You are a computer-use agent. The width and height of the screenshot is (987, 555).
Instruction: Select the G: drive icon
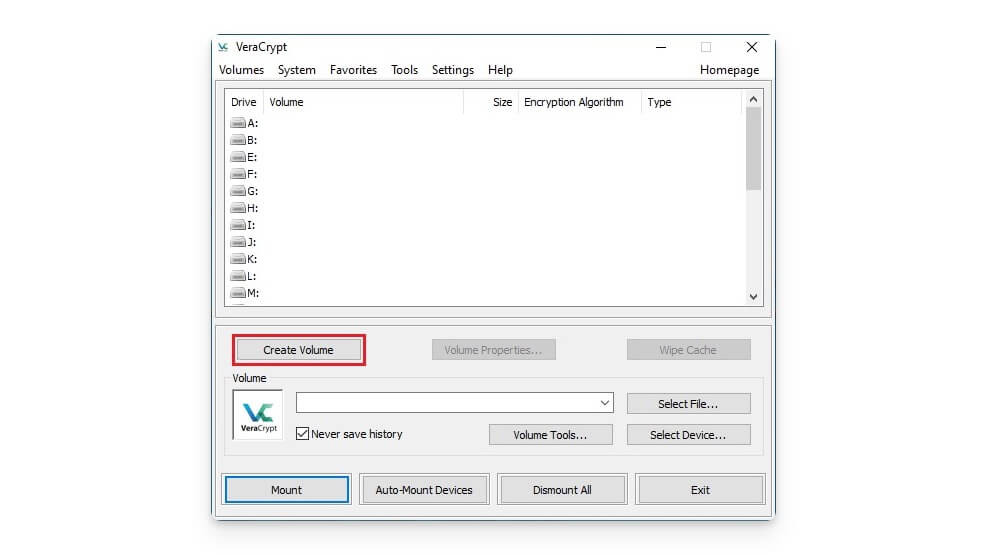pyautogui.click(x=238, y=191)
